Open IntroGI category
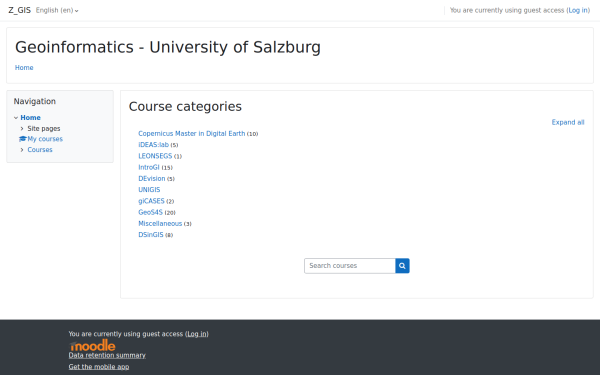 coord(149,167)
